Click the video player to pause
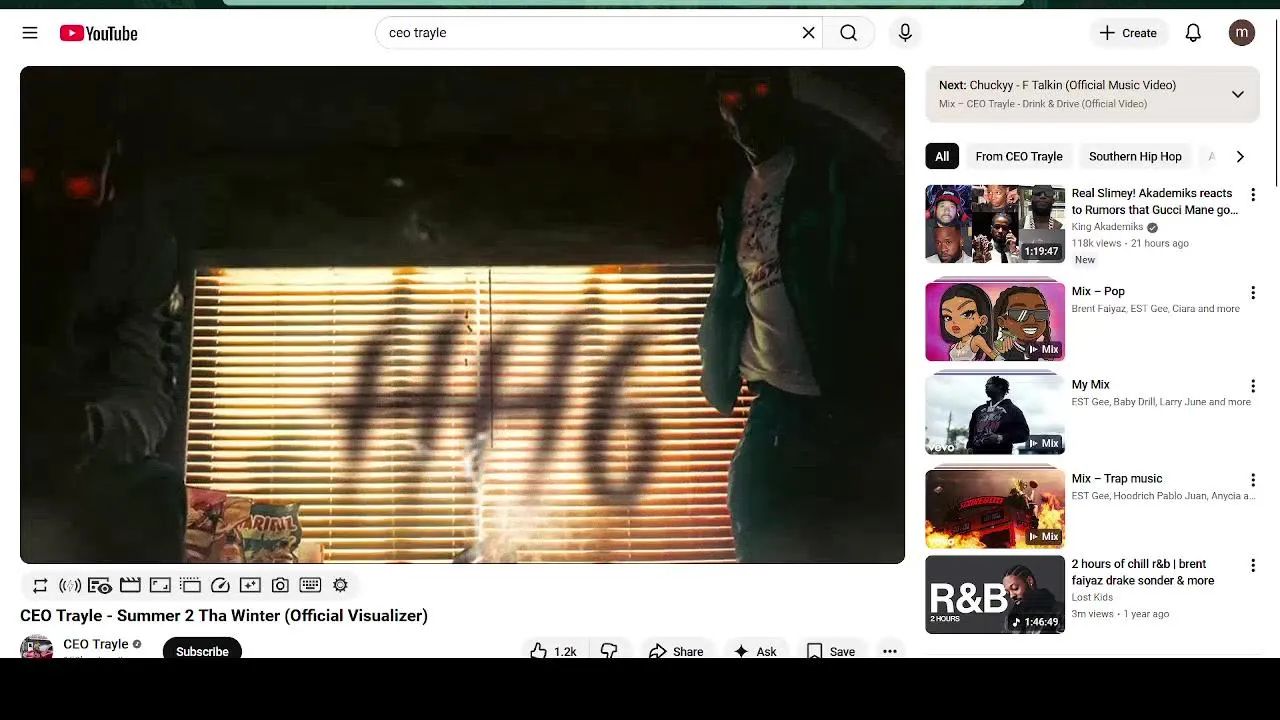This screenshot has width=1280, height=720. (x=462, y=315)
